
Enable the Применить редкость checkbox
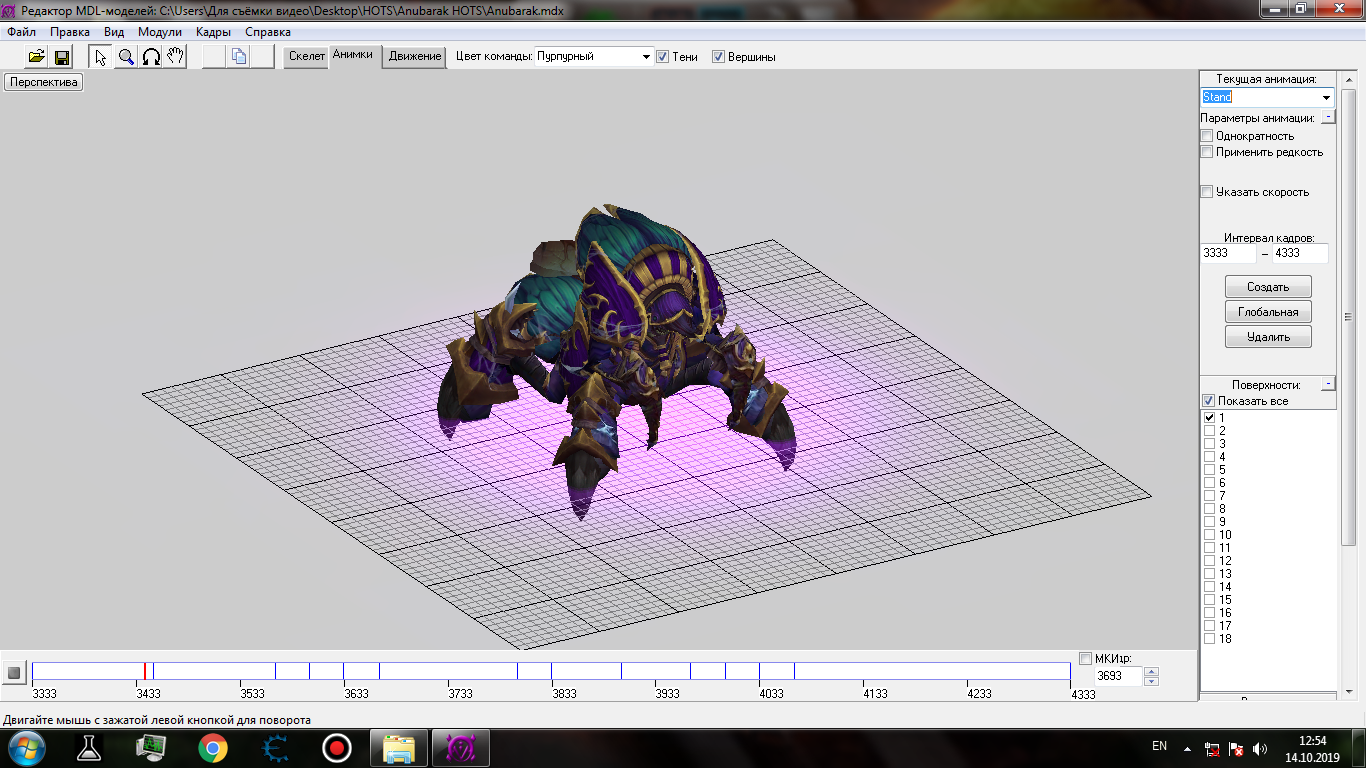click(1207, 152)
